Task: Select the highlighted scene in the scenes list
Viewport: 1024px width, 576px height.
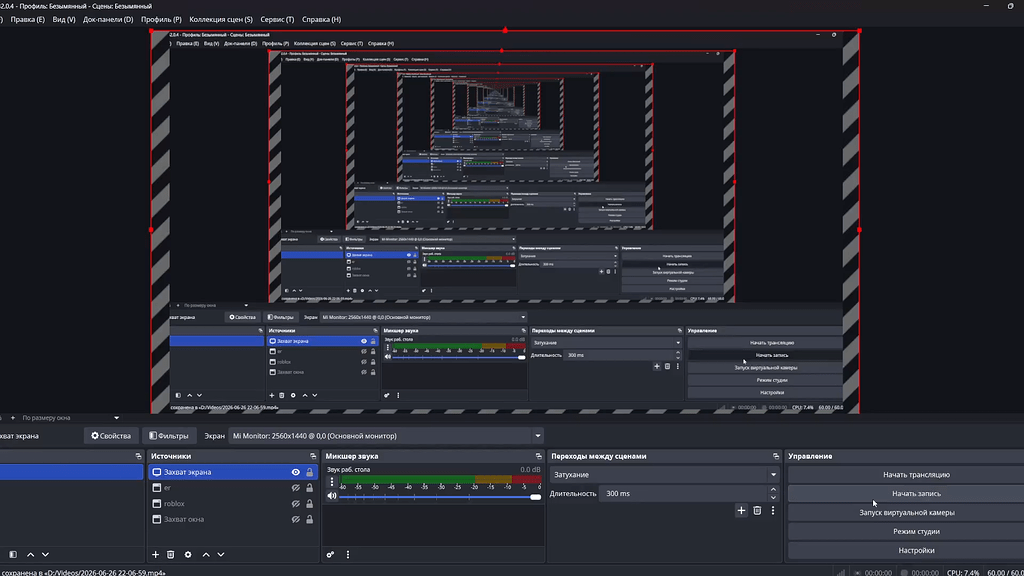Action: 71,472
